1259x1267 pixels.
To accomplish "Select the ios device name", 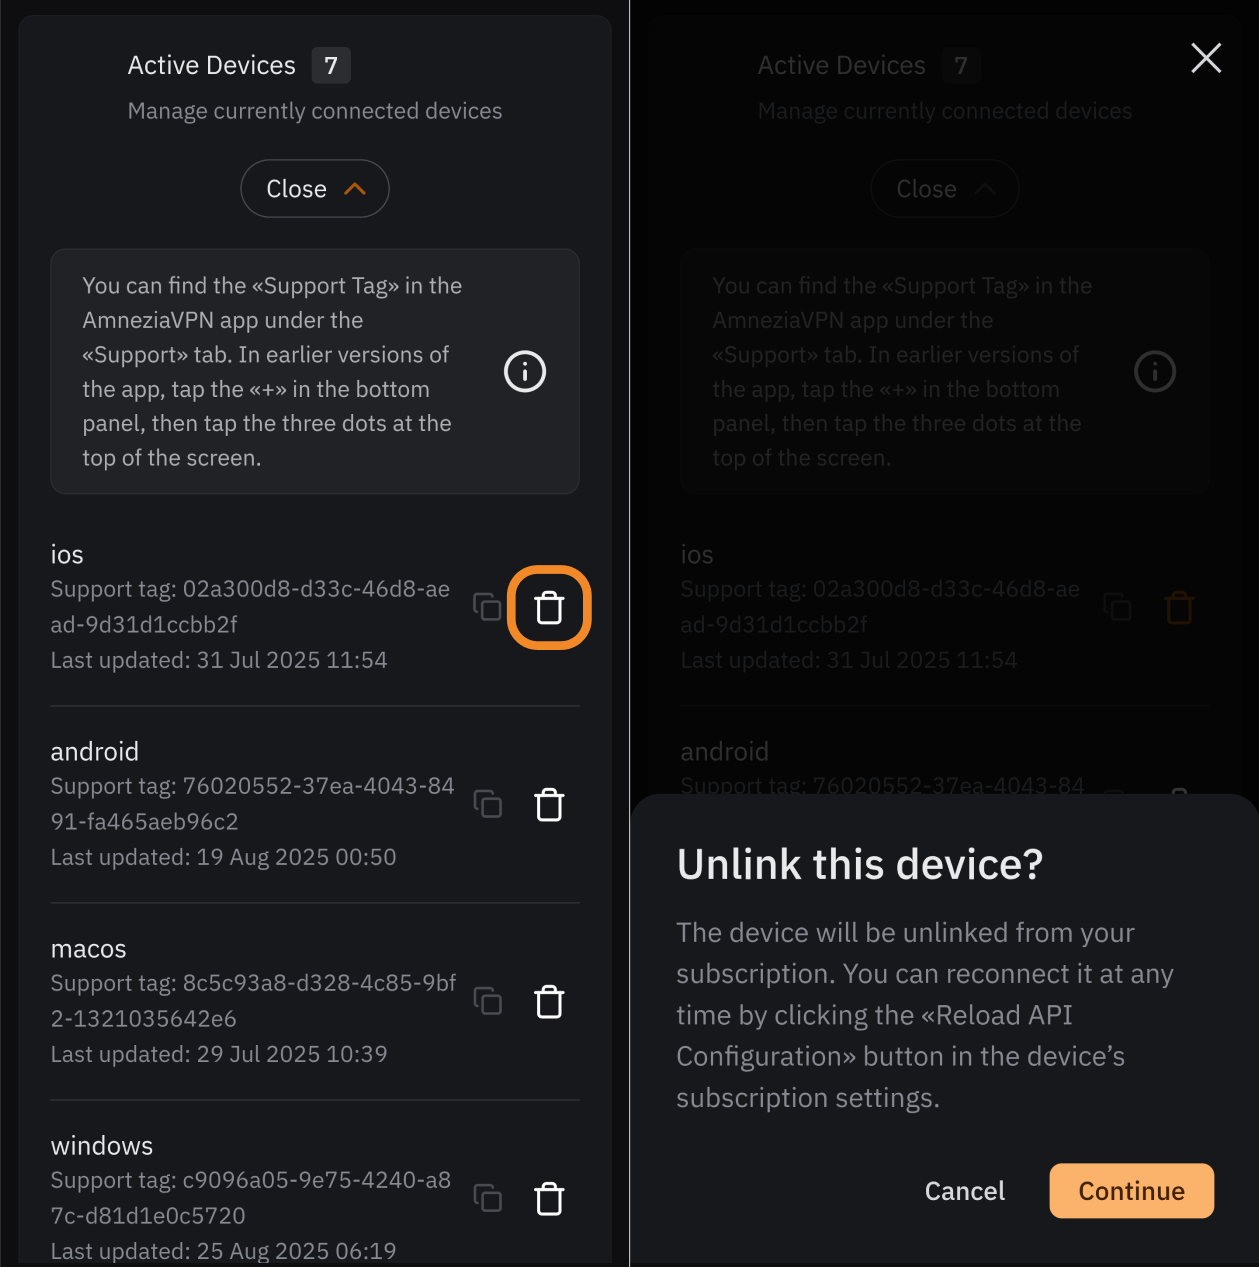I will pos(67,555).
